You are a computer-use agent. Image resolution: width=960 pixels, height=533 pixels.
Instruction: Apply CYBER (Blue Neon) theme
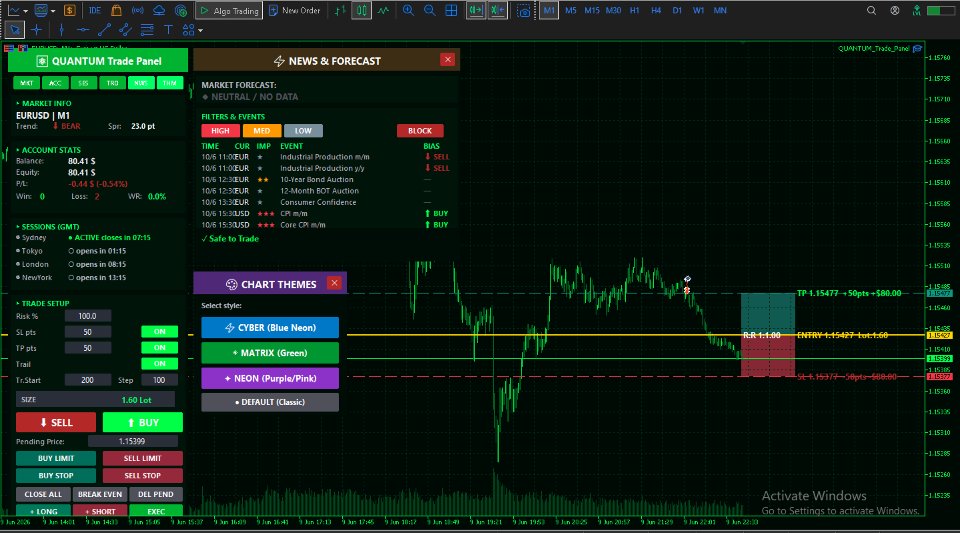point(270,327)
